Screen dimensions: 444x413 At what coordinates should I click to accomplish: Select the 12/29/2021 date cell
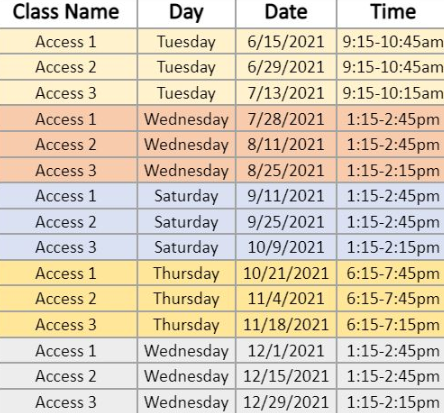(286, 402)
